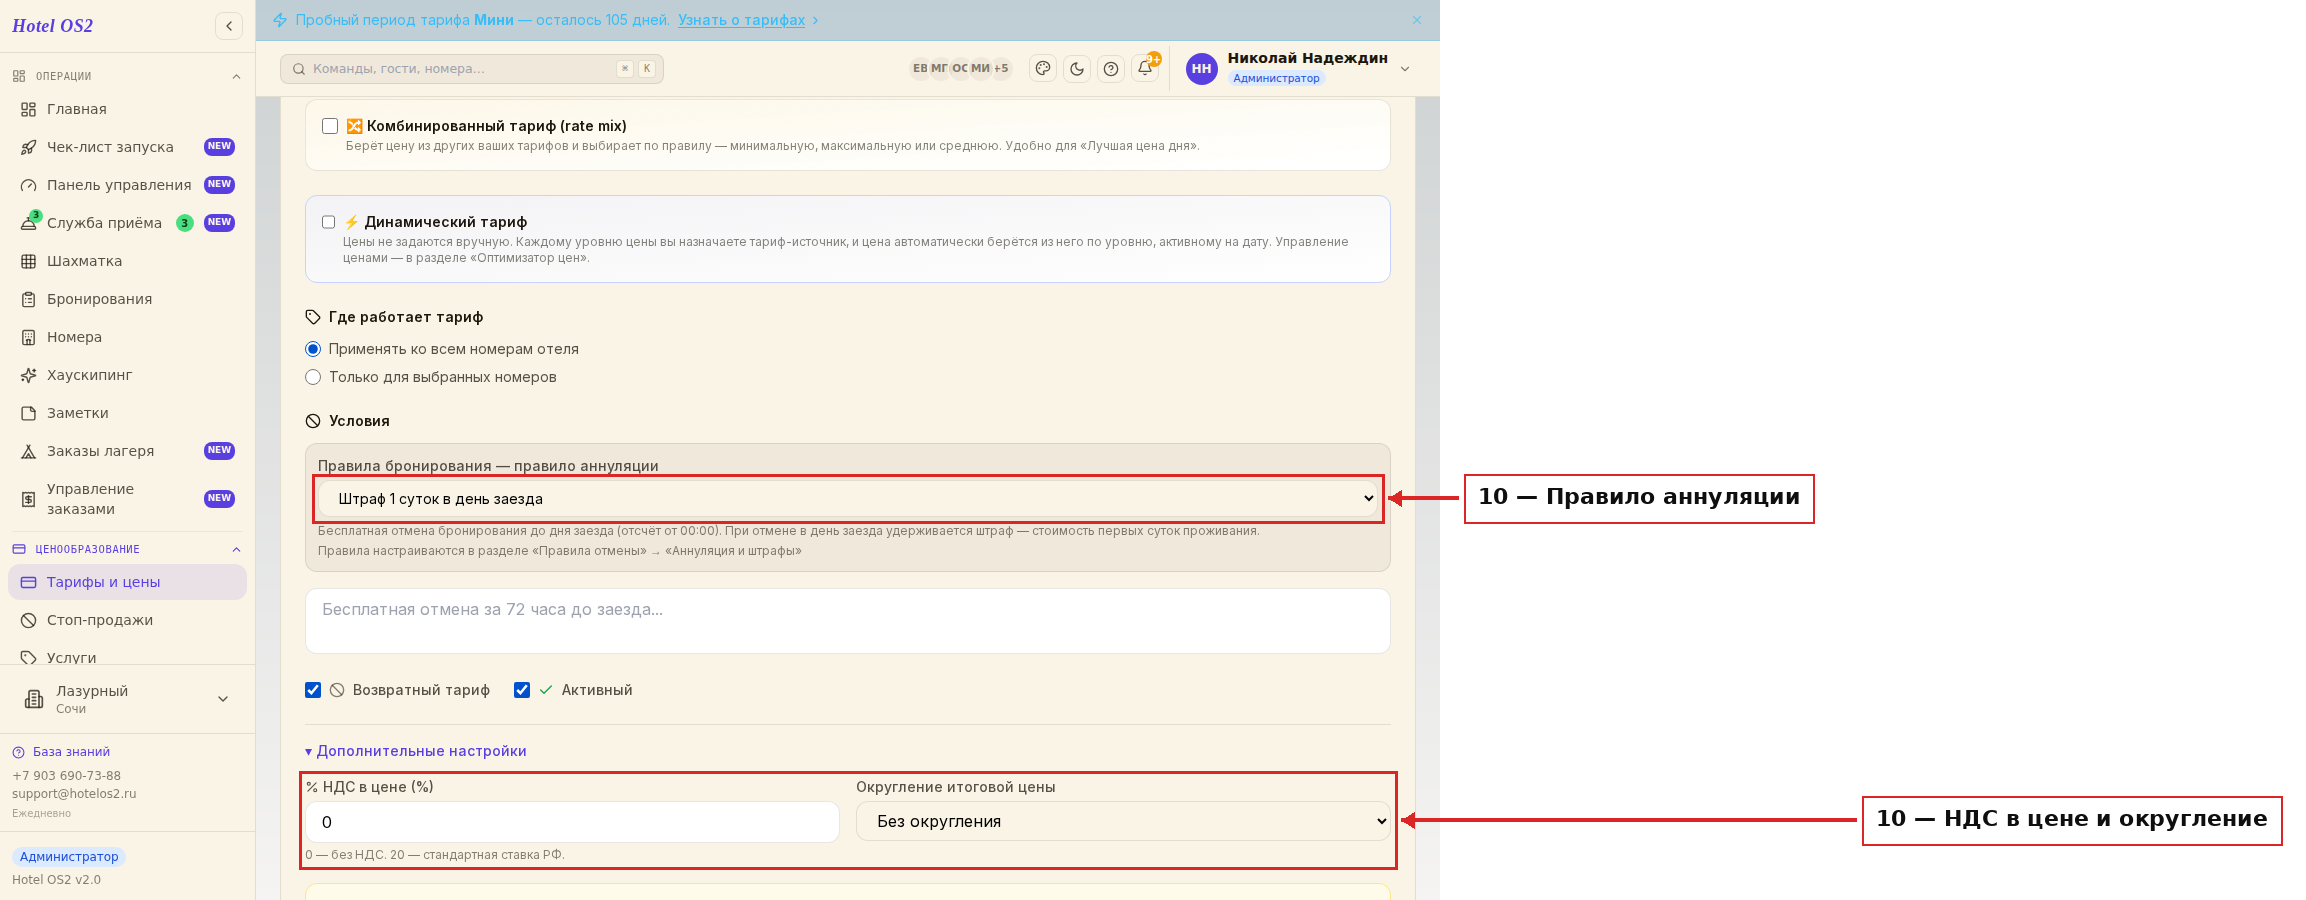
Task: Open the theme palette icon
Action: 1043,69
